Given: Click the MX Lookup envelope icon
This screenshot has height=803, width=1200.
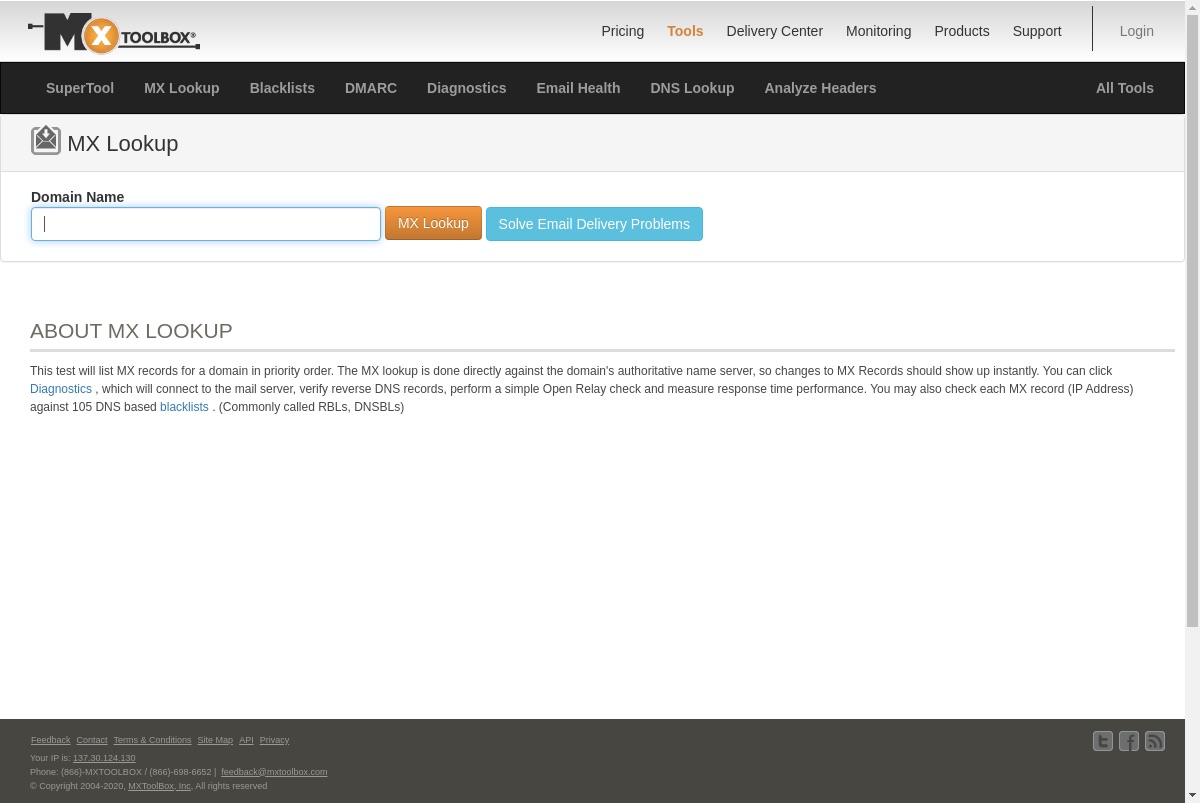Looking at the screenshot, I should click(46, 140).
